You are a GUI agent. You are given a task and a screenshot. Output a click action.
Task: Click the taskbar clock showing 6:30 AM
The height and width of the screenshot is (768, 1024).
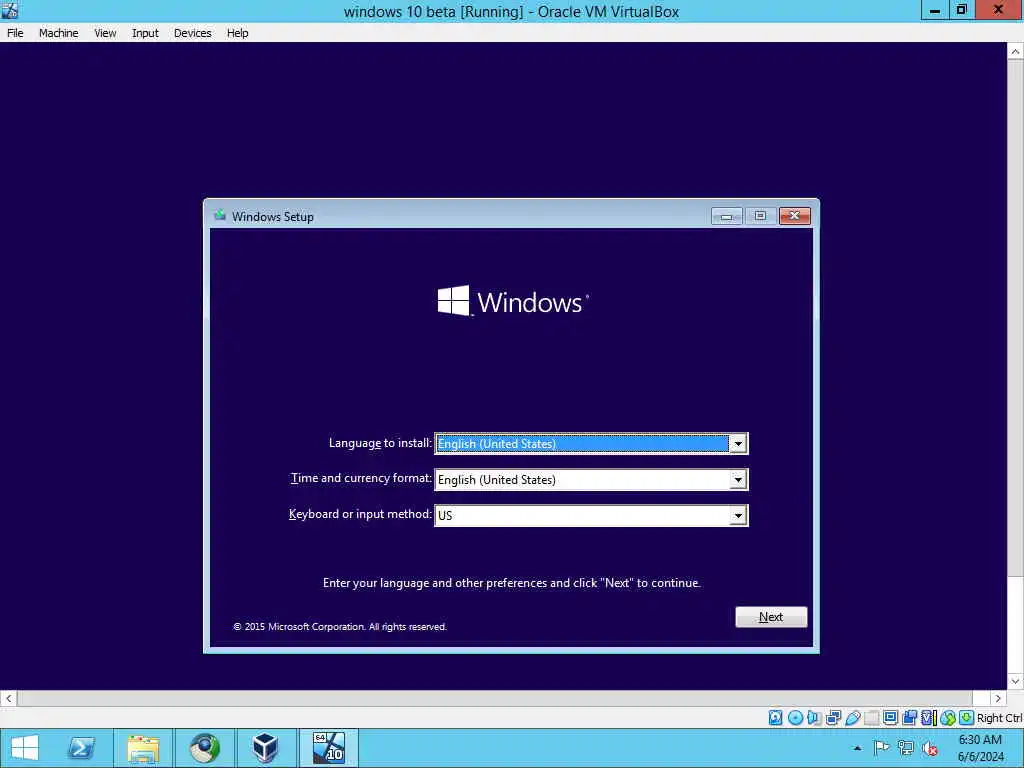click(x=980, y=748)
